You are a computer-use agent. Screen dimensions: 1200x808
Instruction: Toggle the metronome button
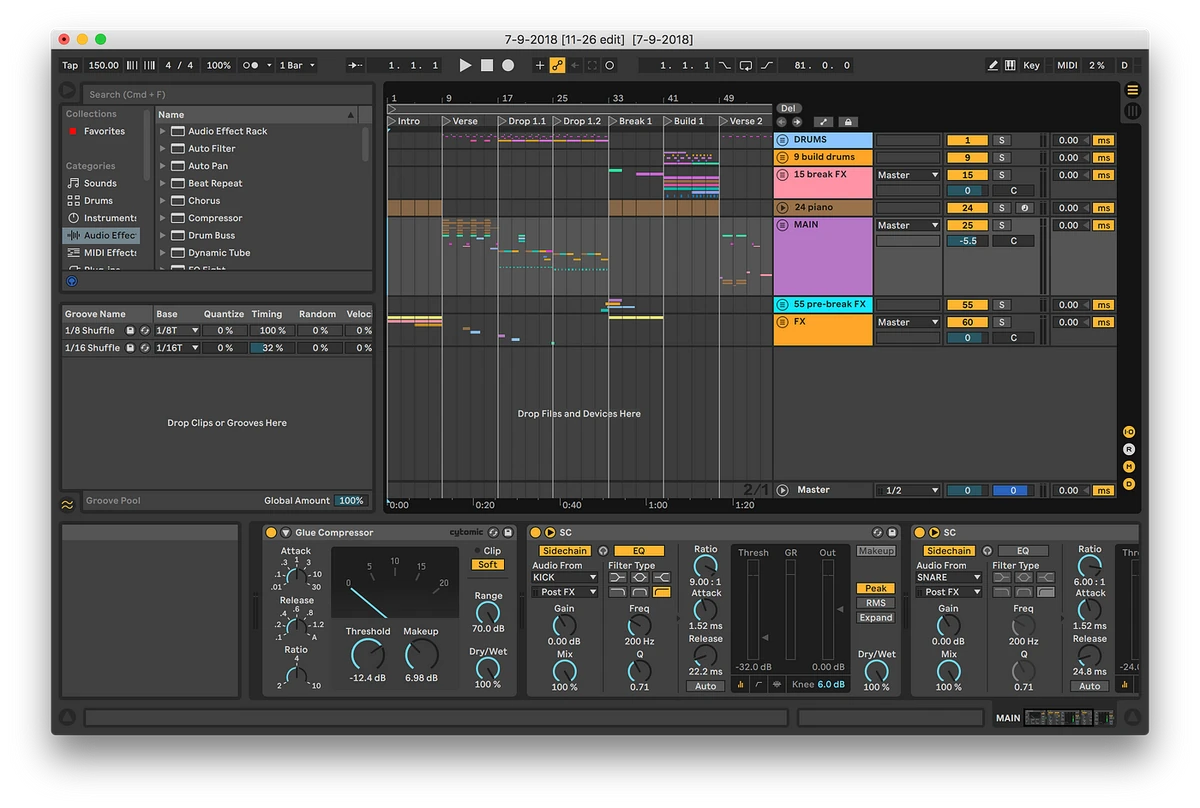click(252, 65)
